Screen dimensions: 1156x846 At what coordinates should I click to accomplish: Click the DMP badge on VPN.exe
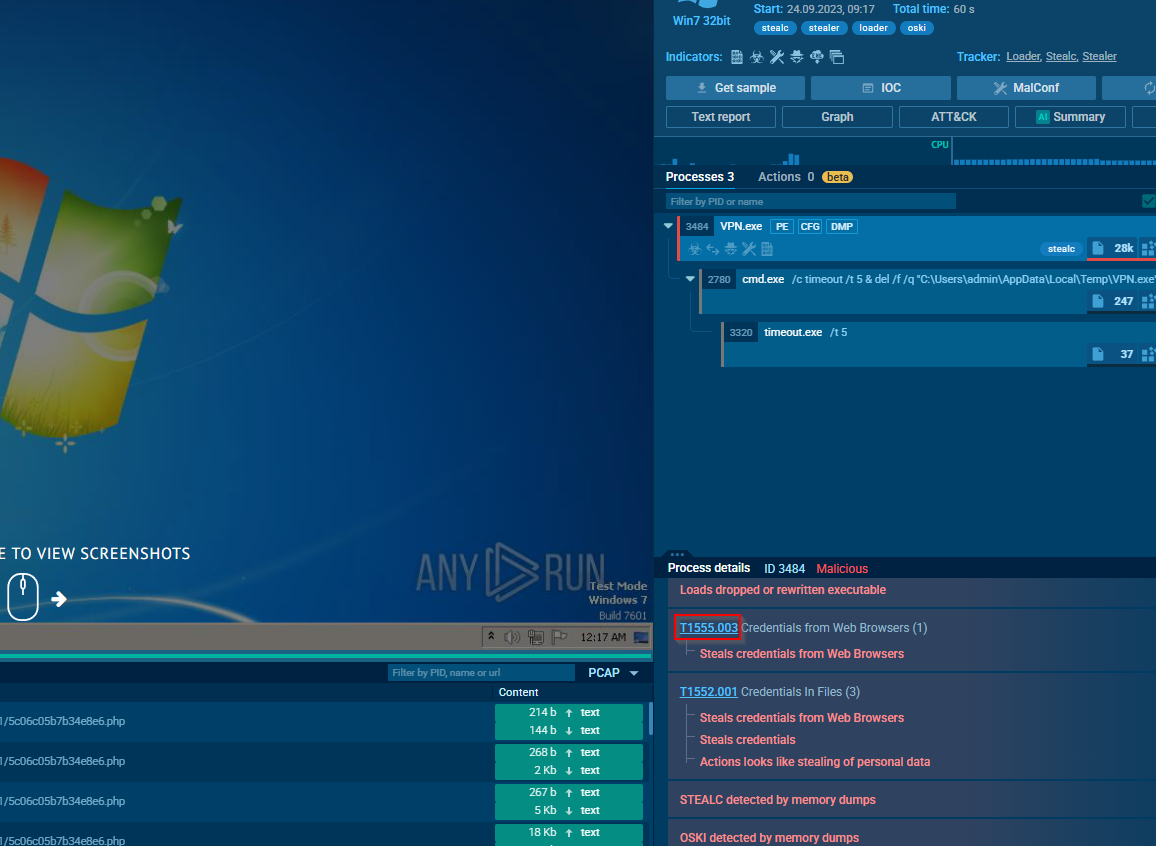tap(842, 227)
